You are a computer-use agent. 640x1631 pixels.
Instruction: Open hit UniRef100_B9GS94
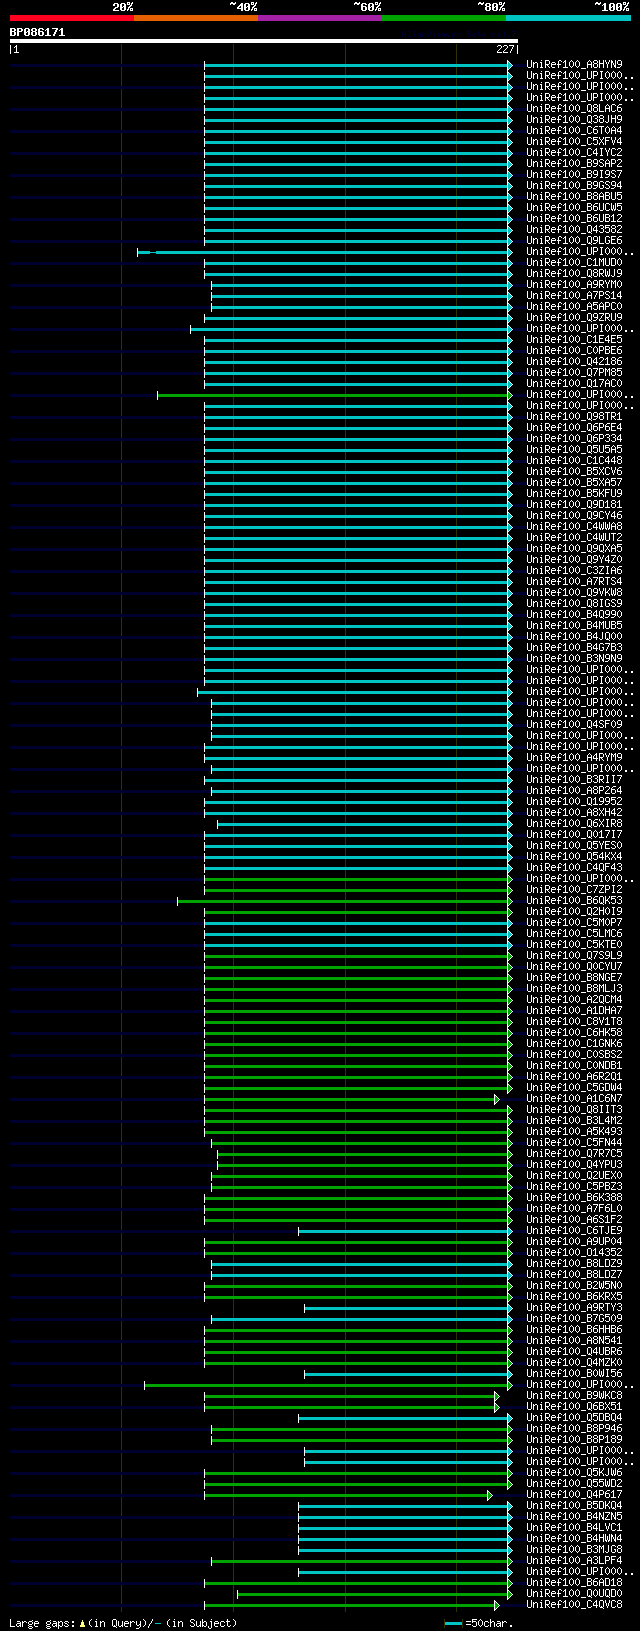point(574,185)
